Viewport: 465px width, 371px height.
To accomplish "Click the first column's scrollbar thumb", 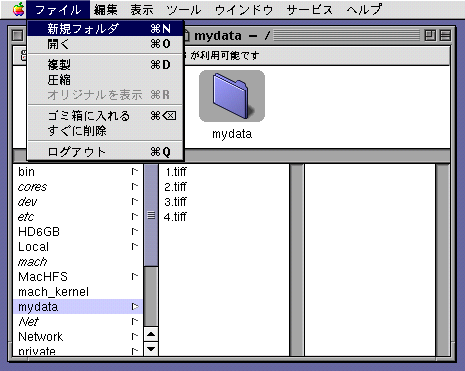I will point(151,215).
